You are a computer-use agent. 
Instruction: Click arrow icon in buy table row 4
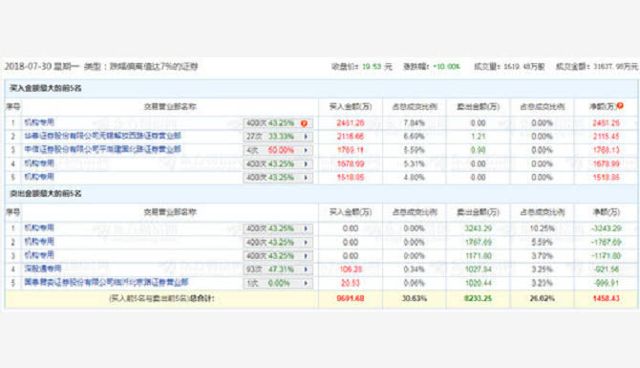(306, 164)
